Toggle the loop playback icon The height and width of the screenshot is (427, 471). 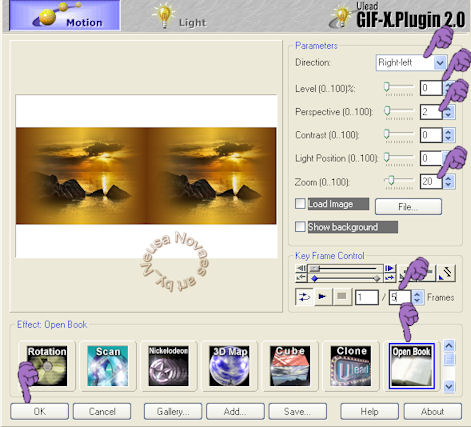(x=304, y=296)
